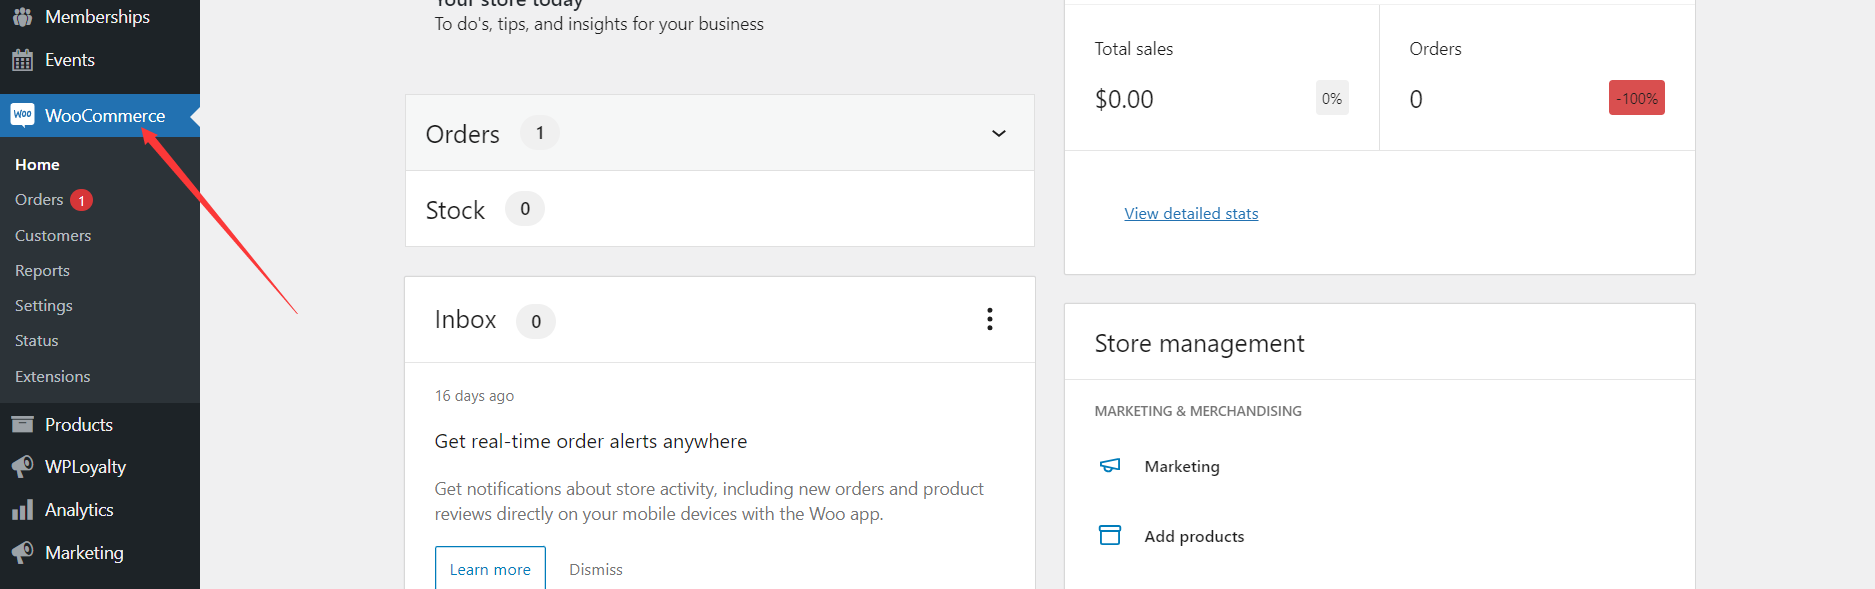
Task: Click the Add products box icon
Action: click(x=1110, y=535)
